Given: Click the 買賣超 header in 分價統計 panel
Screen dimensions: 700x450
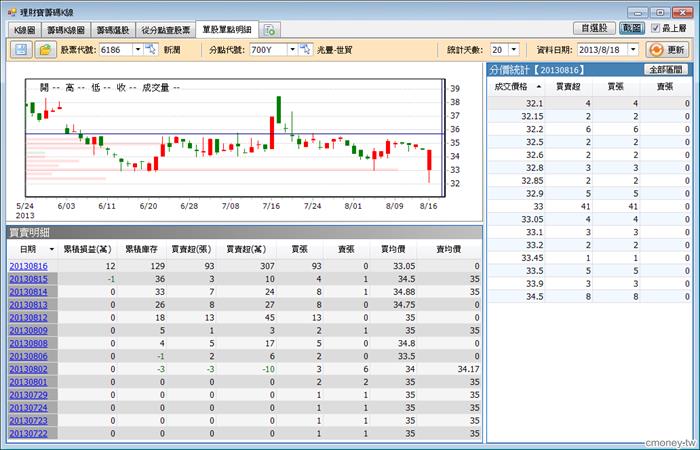Looking at the screenshot, I should pos(568,87).
